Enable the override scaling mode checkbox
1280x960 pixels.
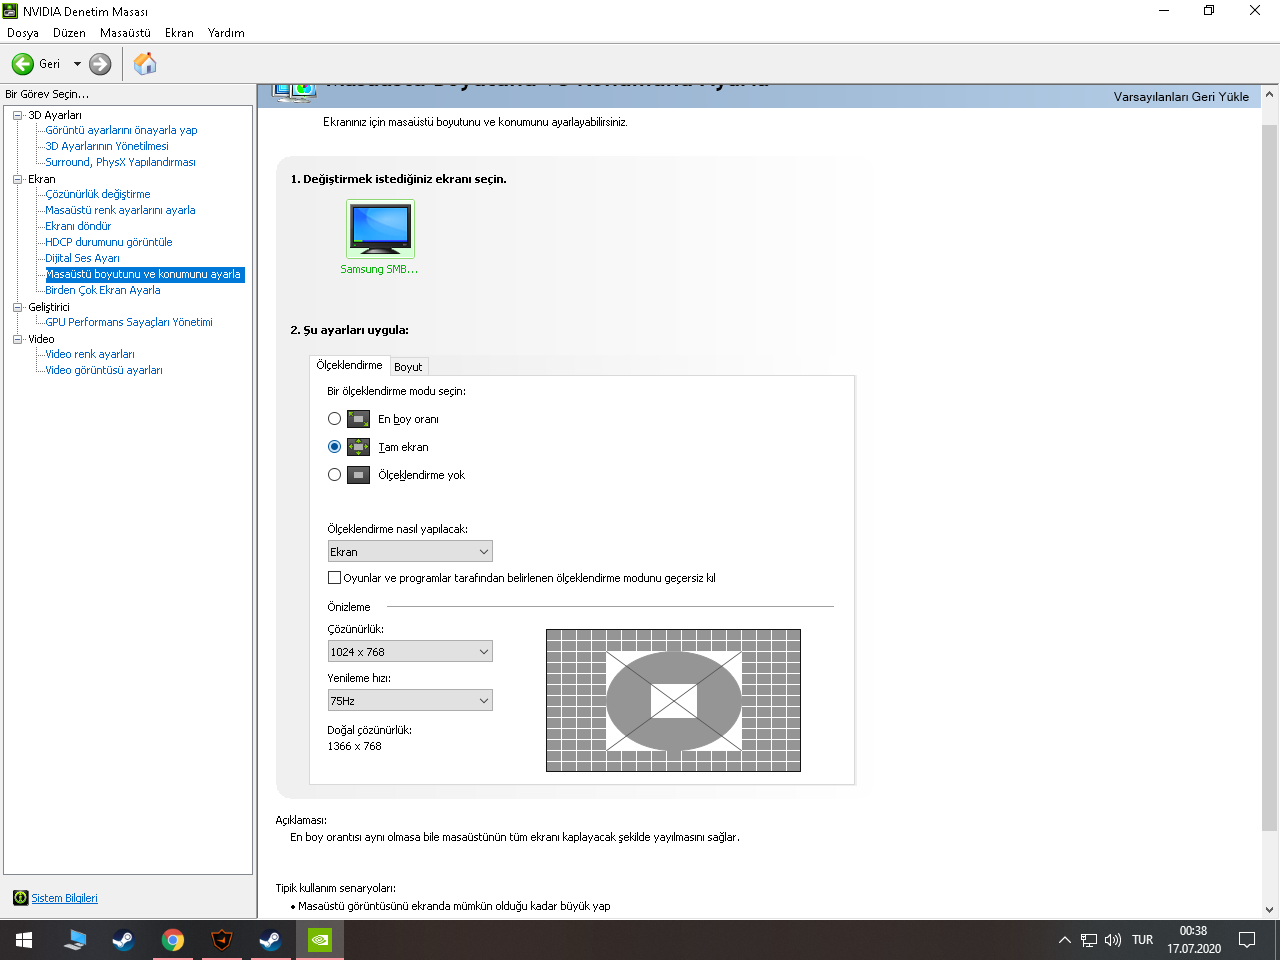point(334,577)
